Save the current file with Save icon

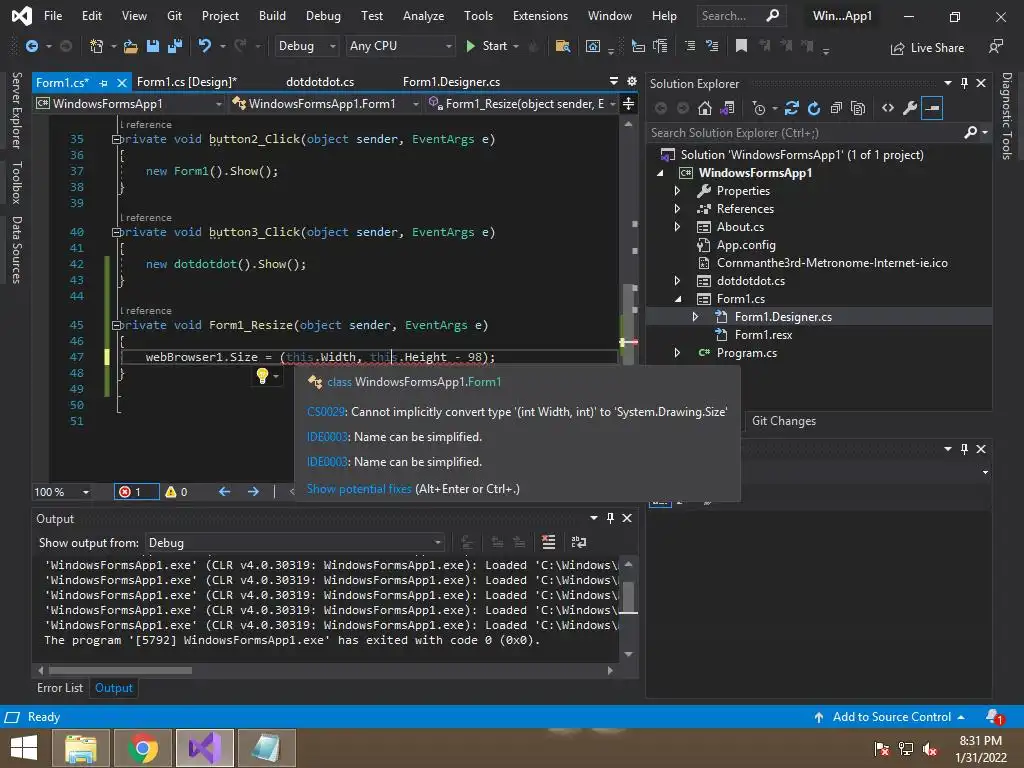153,46
